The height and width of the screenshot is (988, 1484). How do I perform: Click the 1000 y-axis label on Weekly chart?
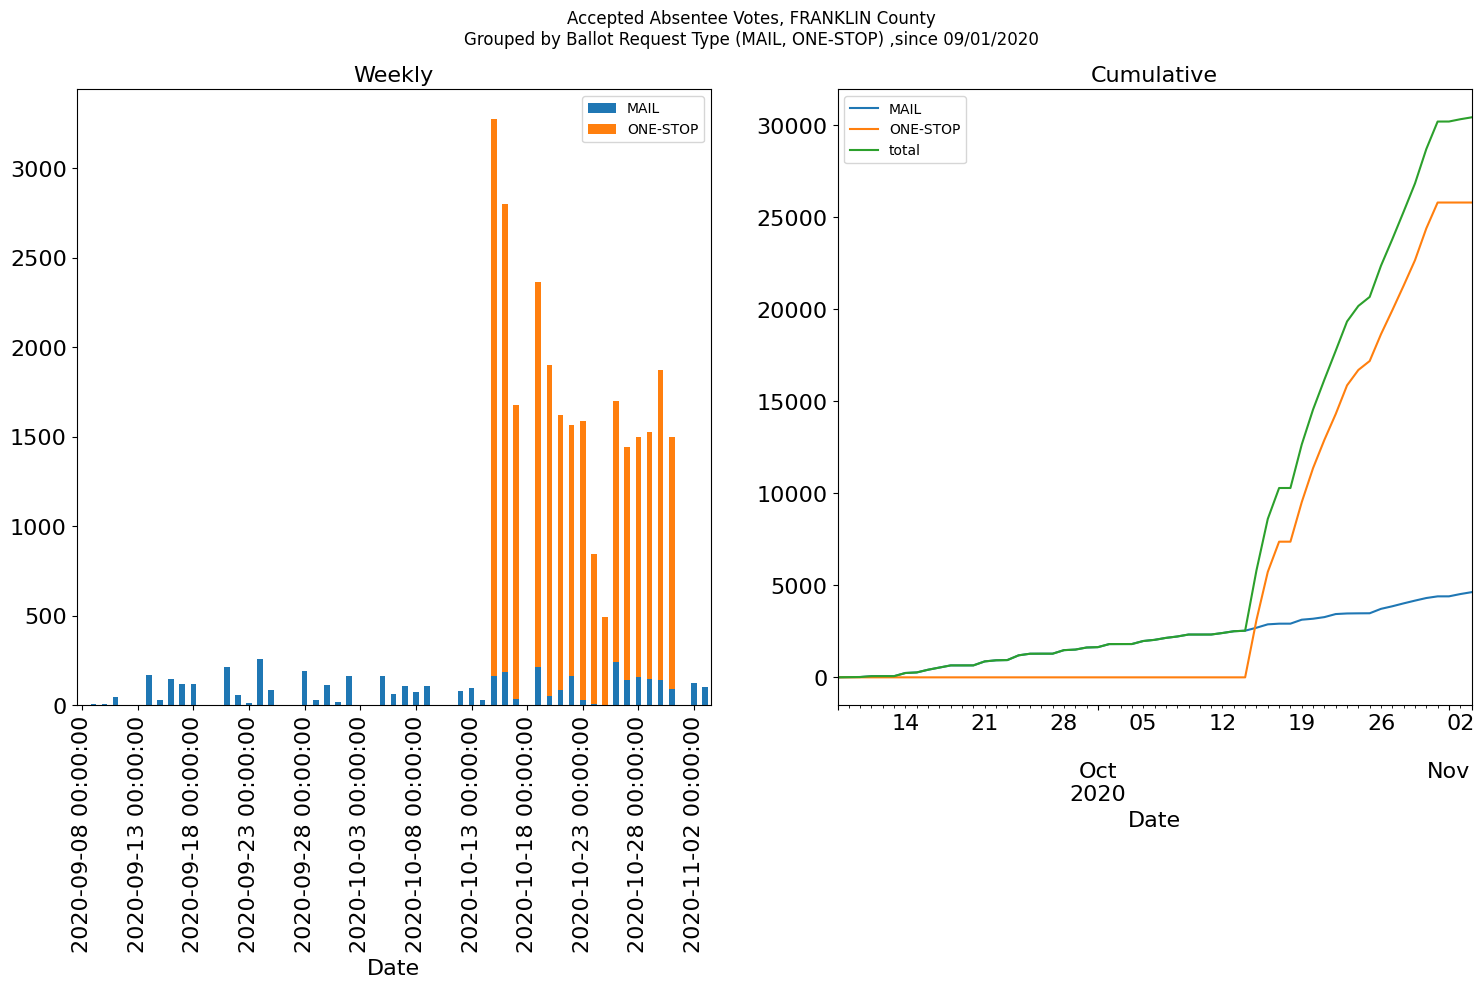pyautogui.click(x=38, y=527)
